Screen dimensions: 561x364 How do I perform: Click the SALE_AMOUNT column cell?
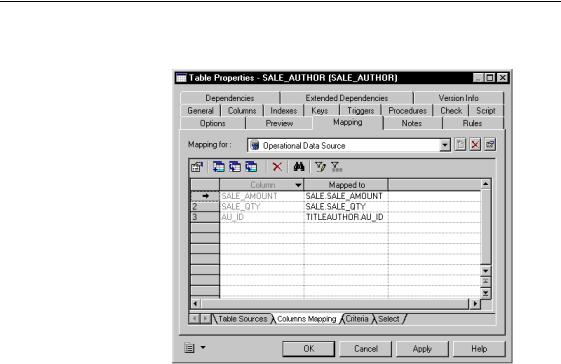coord(262,196)
